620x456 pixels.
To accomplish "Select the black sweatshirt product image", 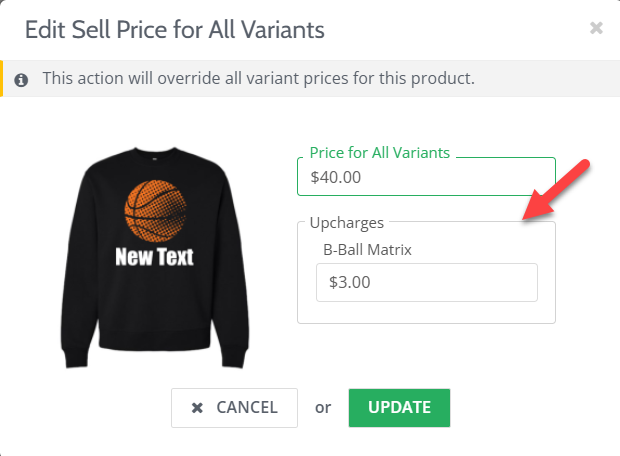I will click(155, 260).
